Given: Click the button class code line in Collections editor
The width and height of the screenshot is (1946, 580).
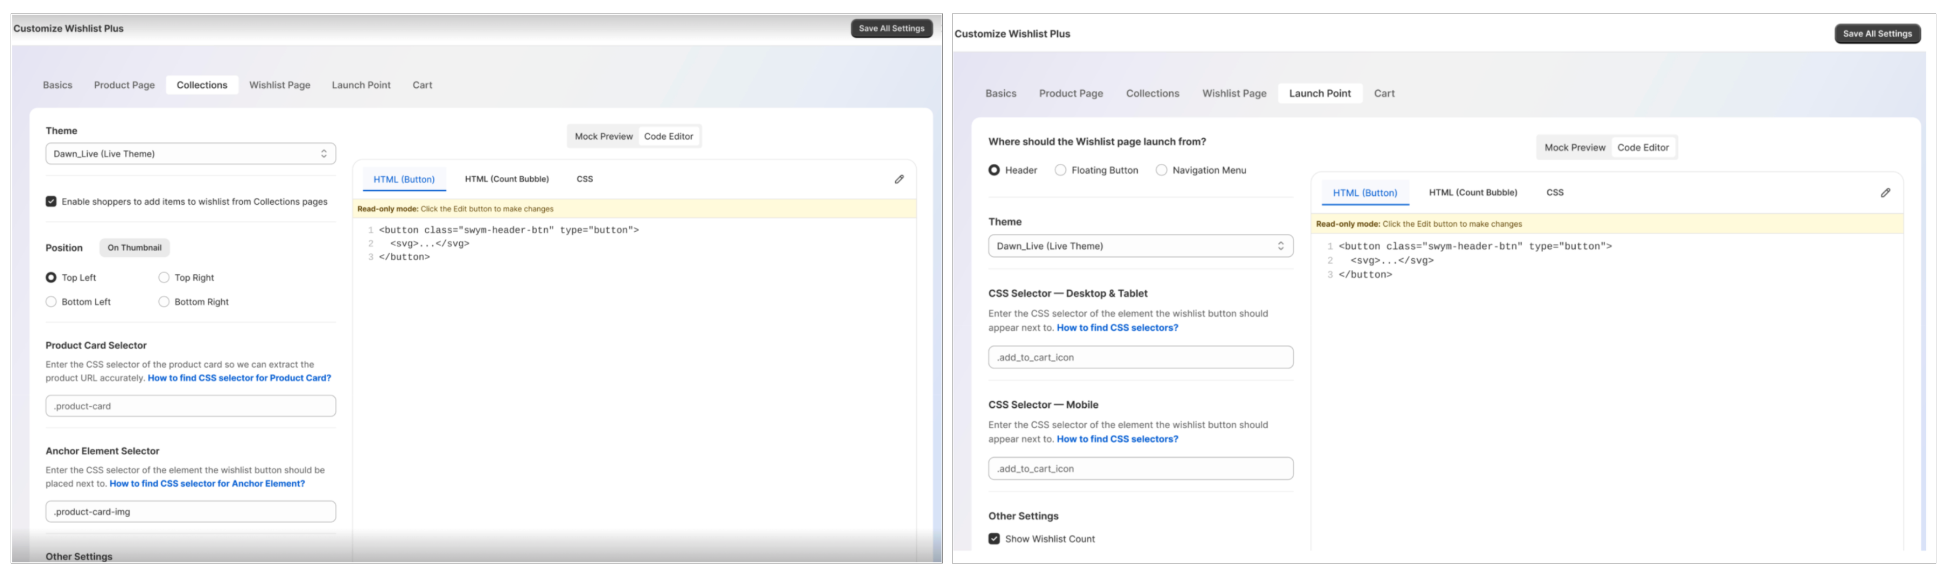Looking at the screenshot, I should click(508, 230).
